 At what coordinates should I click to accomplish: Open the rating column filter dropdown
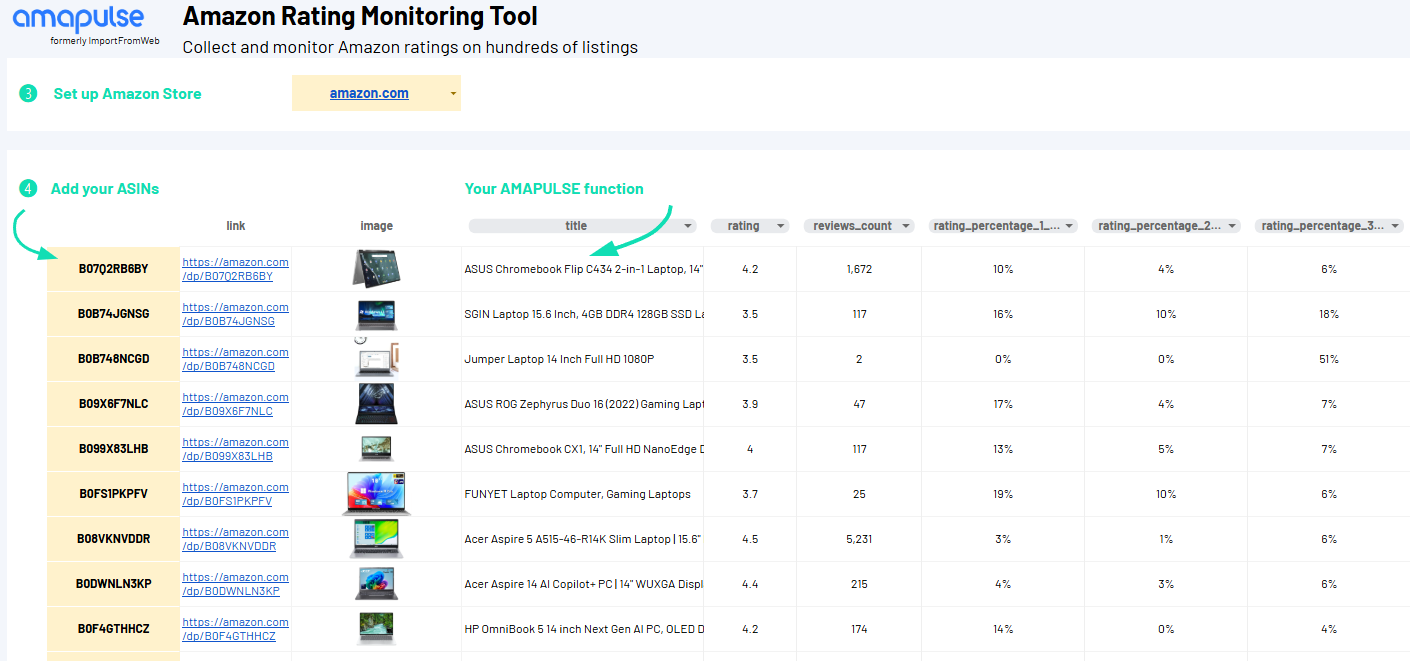pos(780,226)
